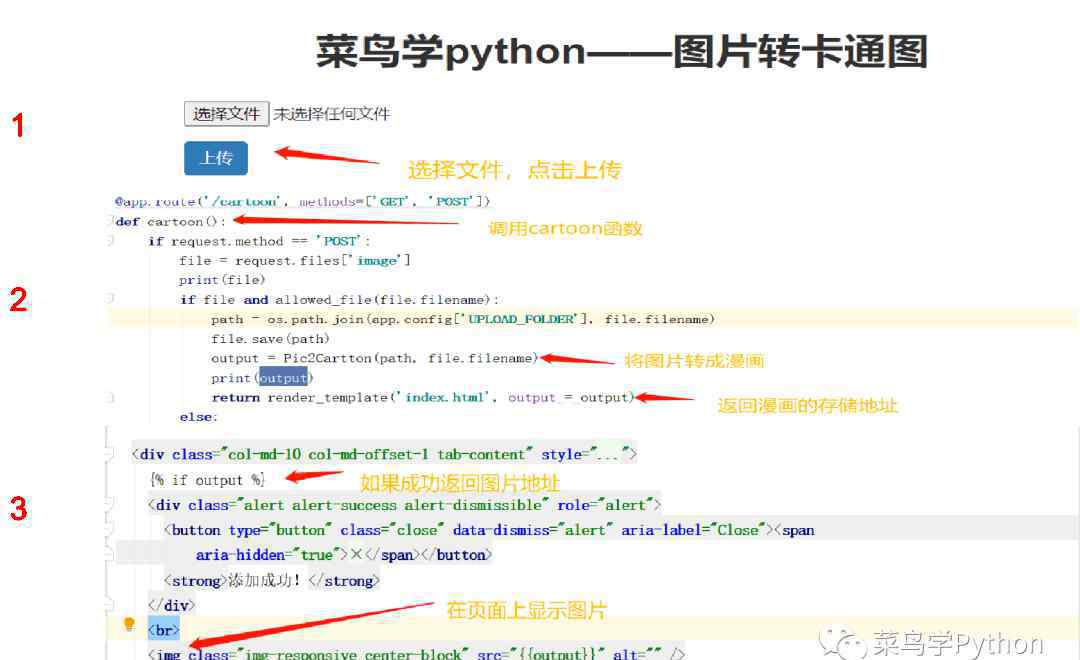1080x660 pixels.
Task: Click the 'path = os.path.join(...)' code line
Action: [x=463, y=319]
